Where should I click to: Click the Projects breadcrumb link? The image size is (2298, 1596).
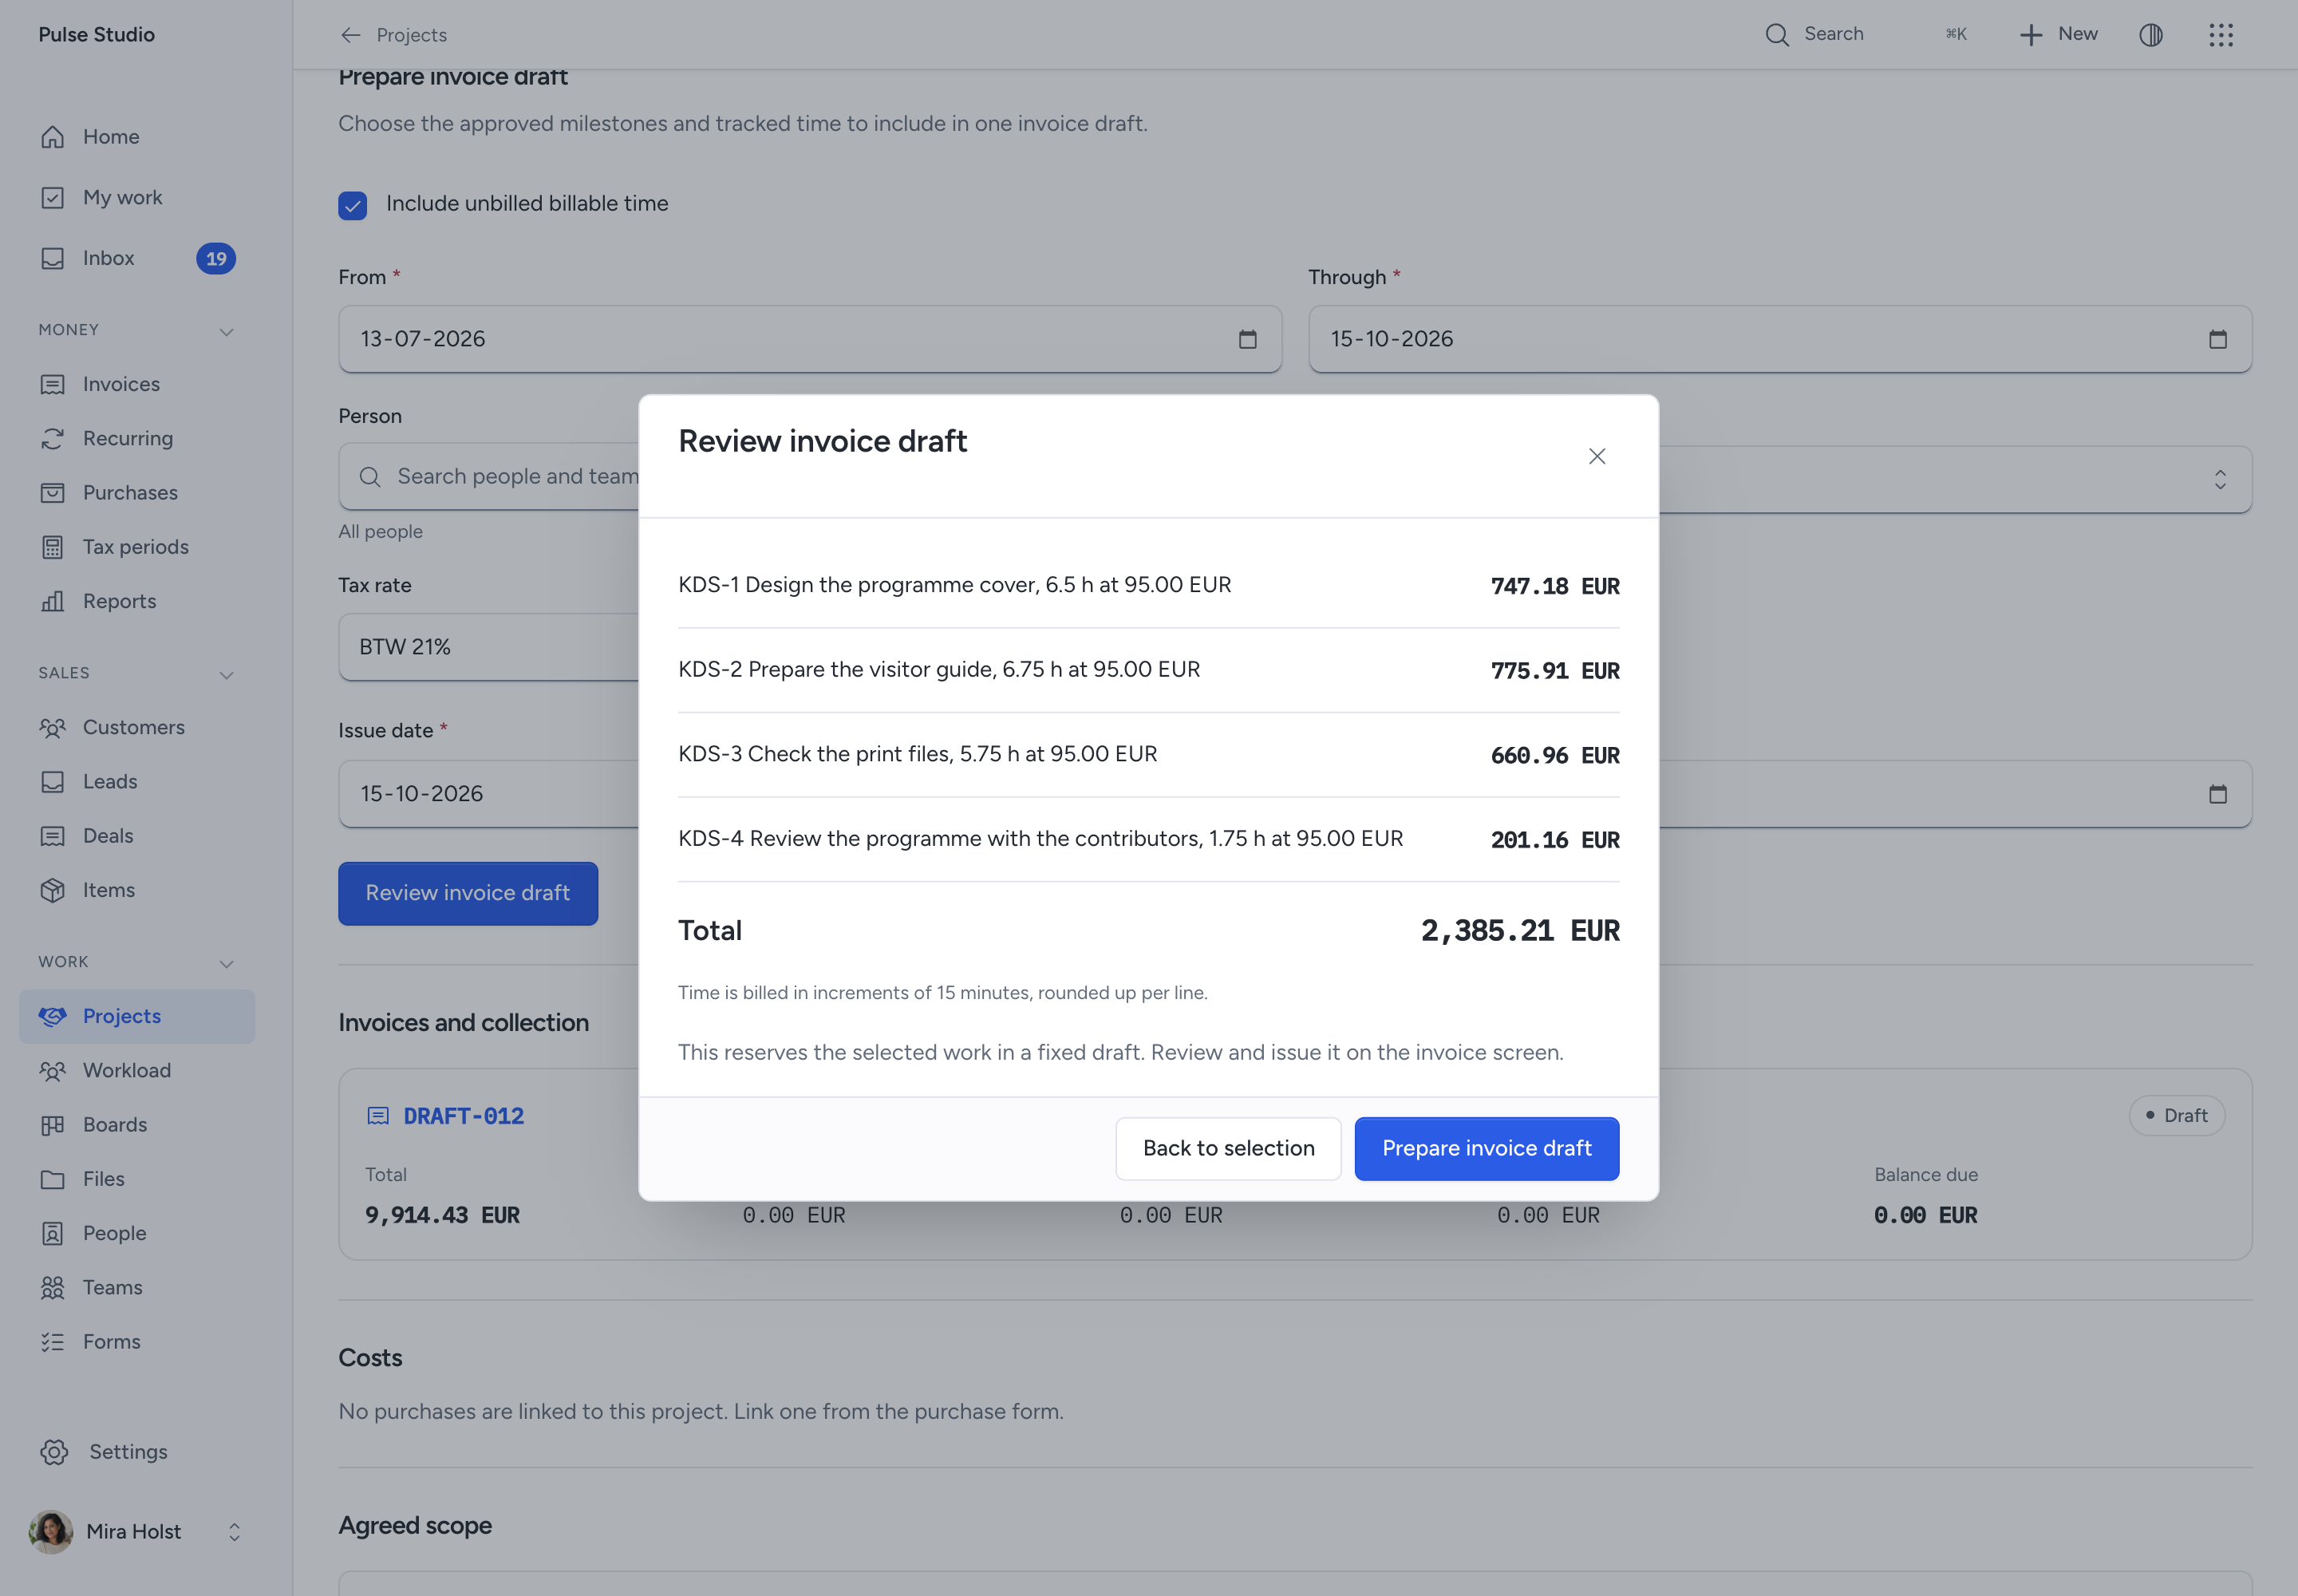coord(411,35)
